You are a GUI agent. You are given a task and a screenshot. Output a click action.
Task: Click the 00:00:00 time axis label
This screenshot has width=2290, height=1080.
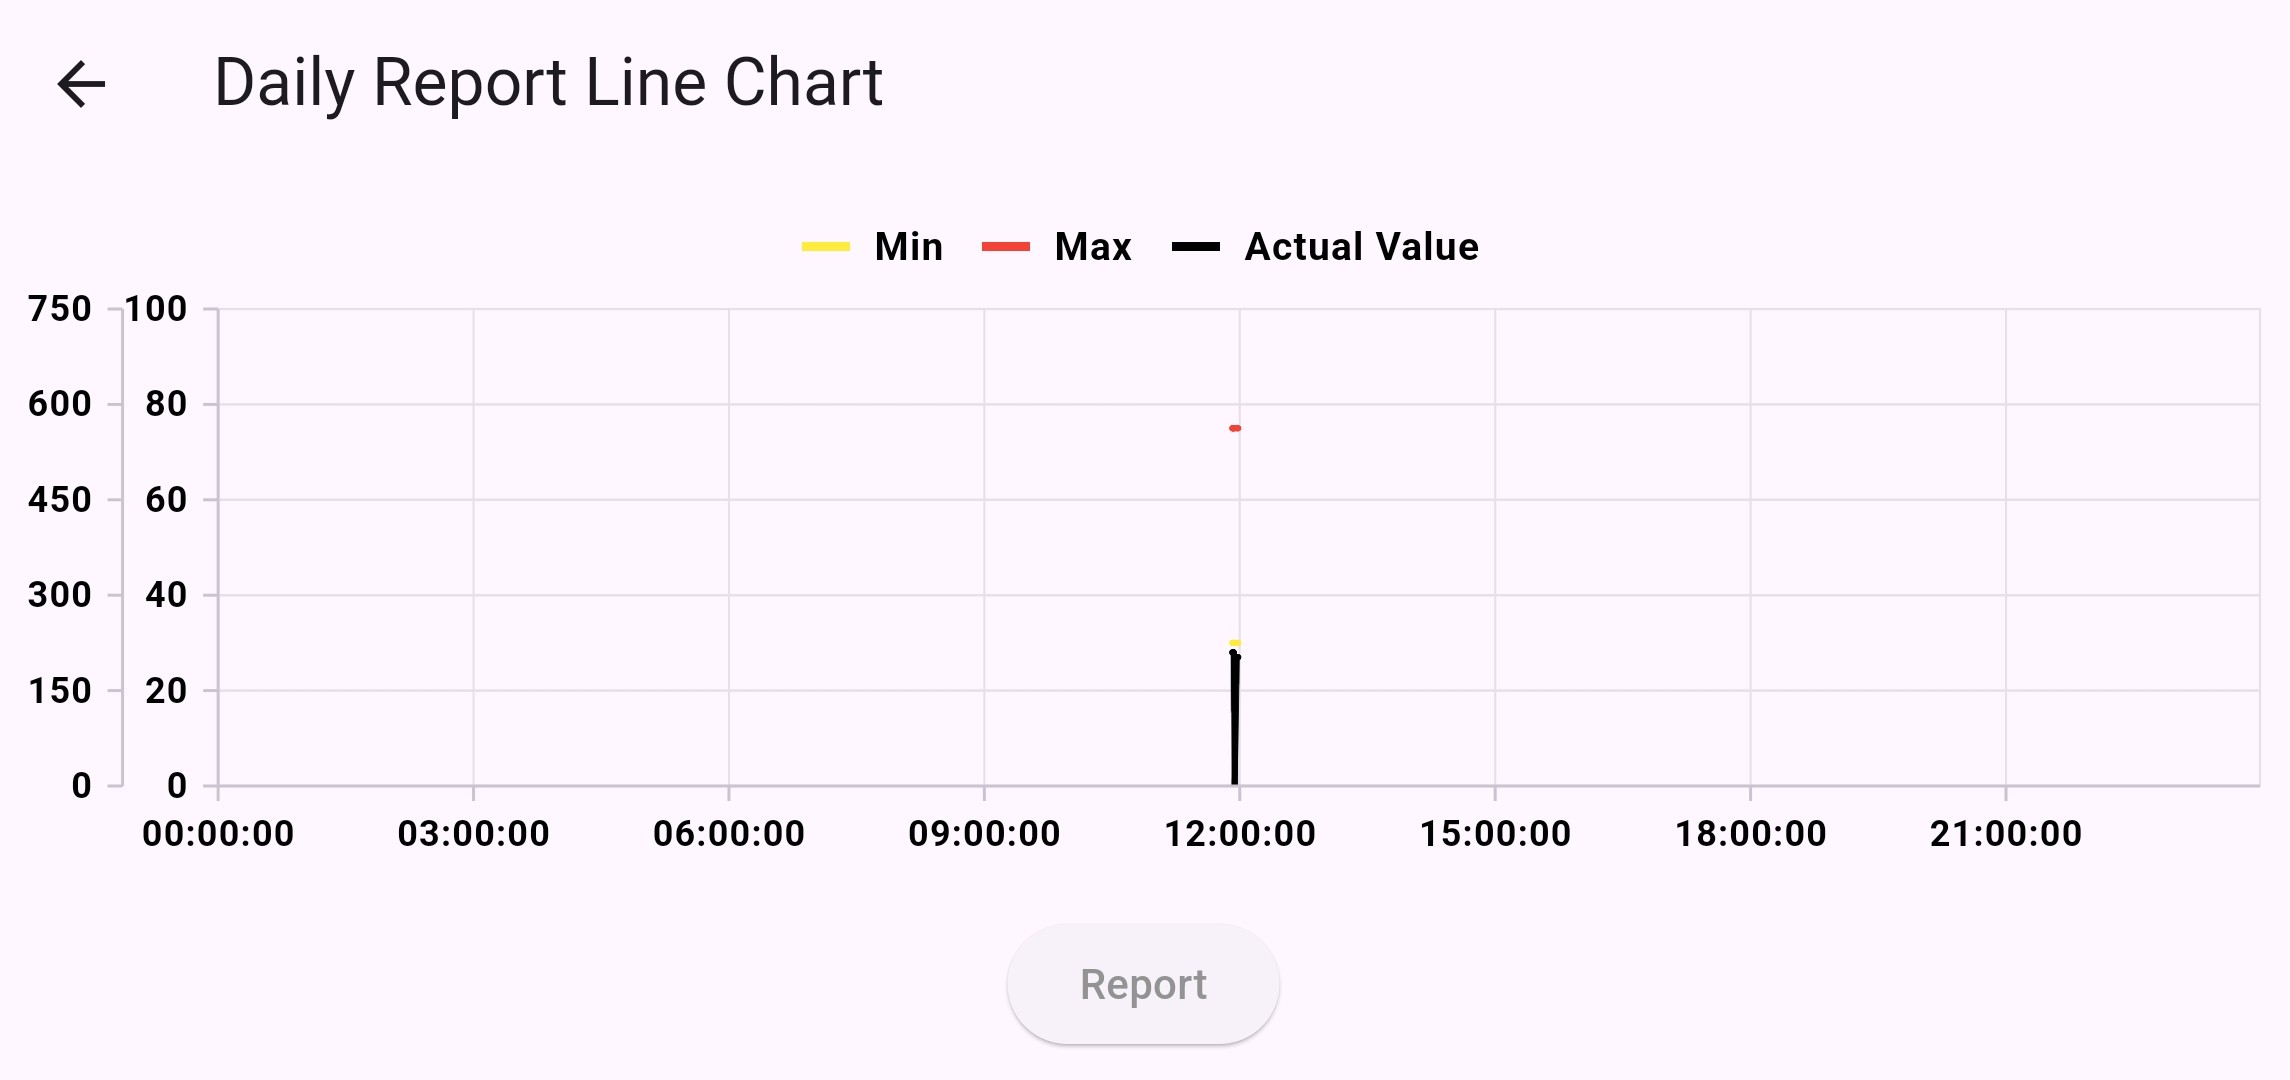(x=218, y=834)
